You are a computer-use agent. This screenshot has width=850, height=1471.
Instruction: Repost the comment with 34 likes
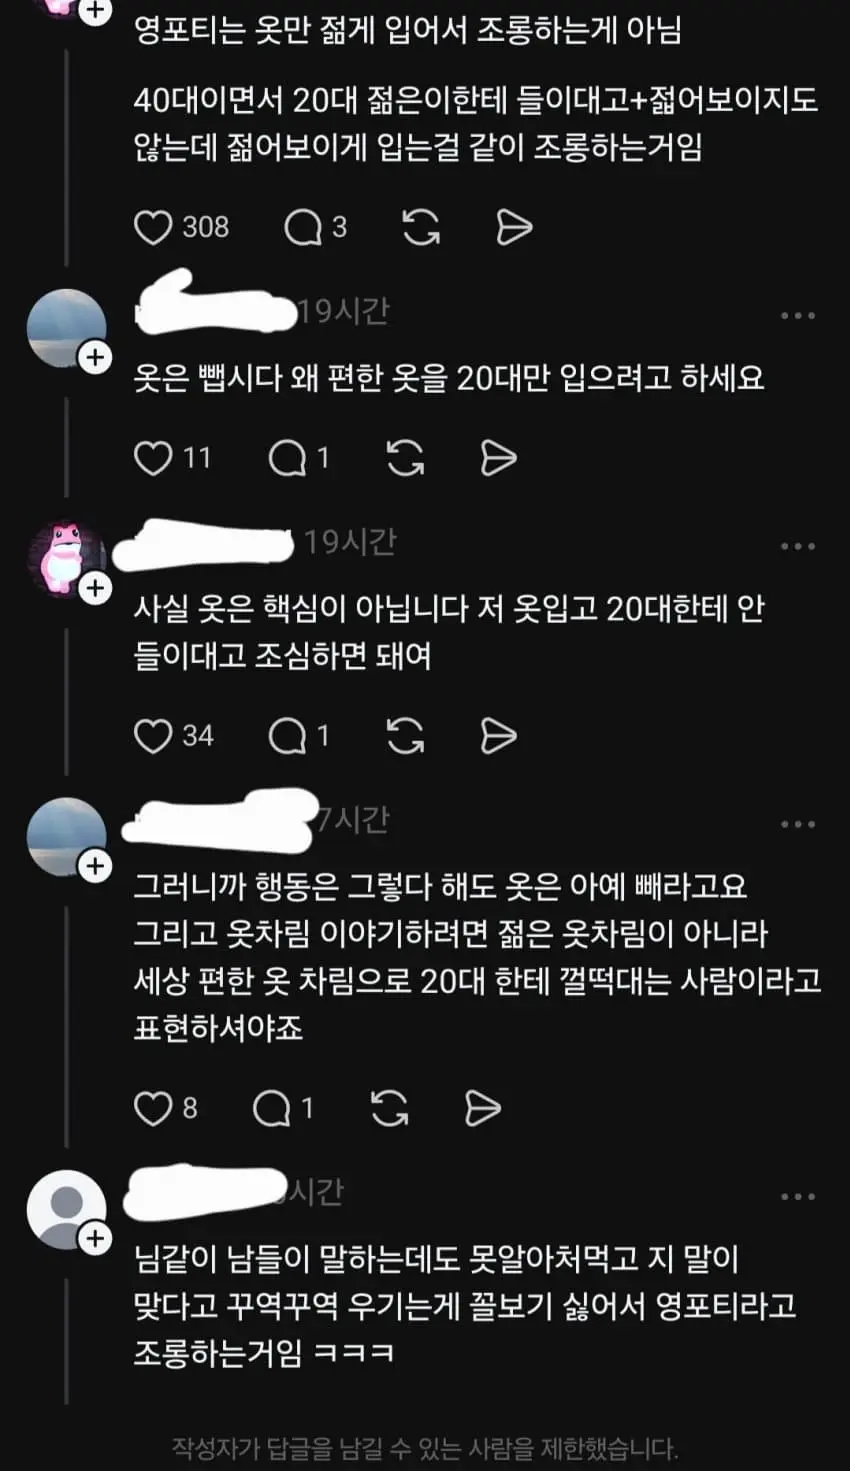click(405, 737)
